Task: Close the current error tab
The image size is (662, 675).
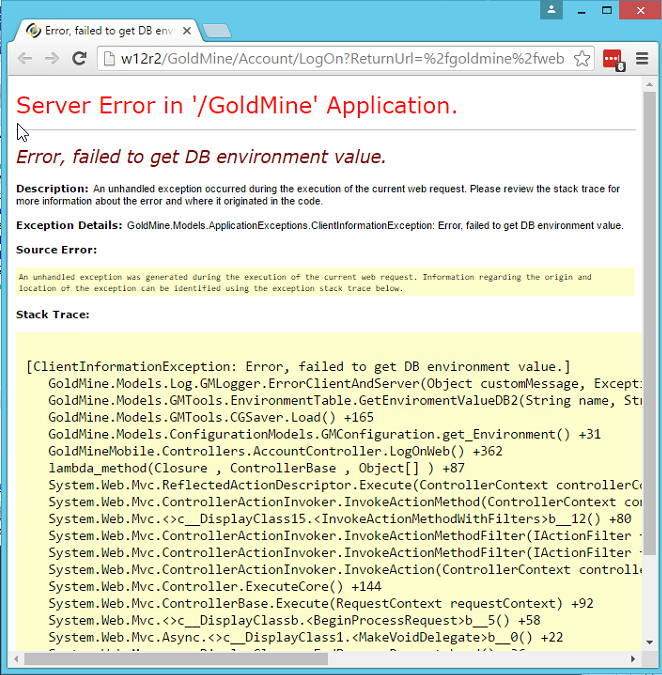Action: (187, 30)
